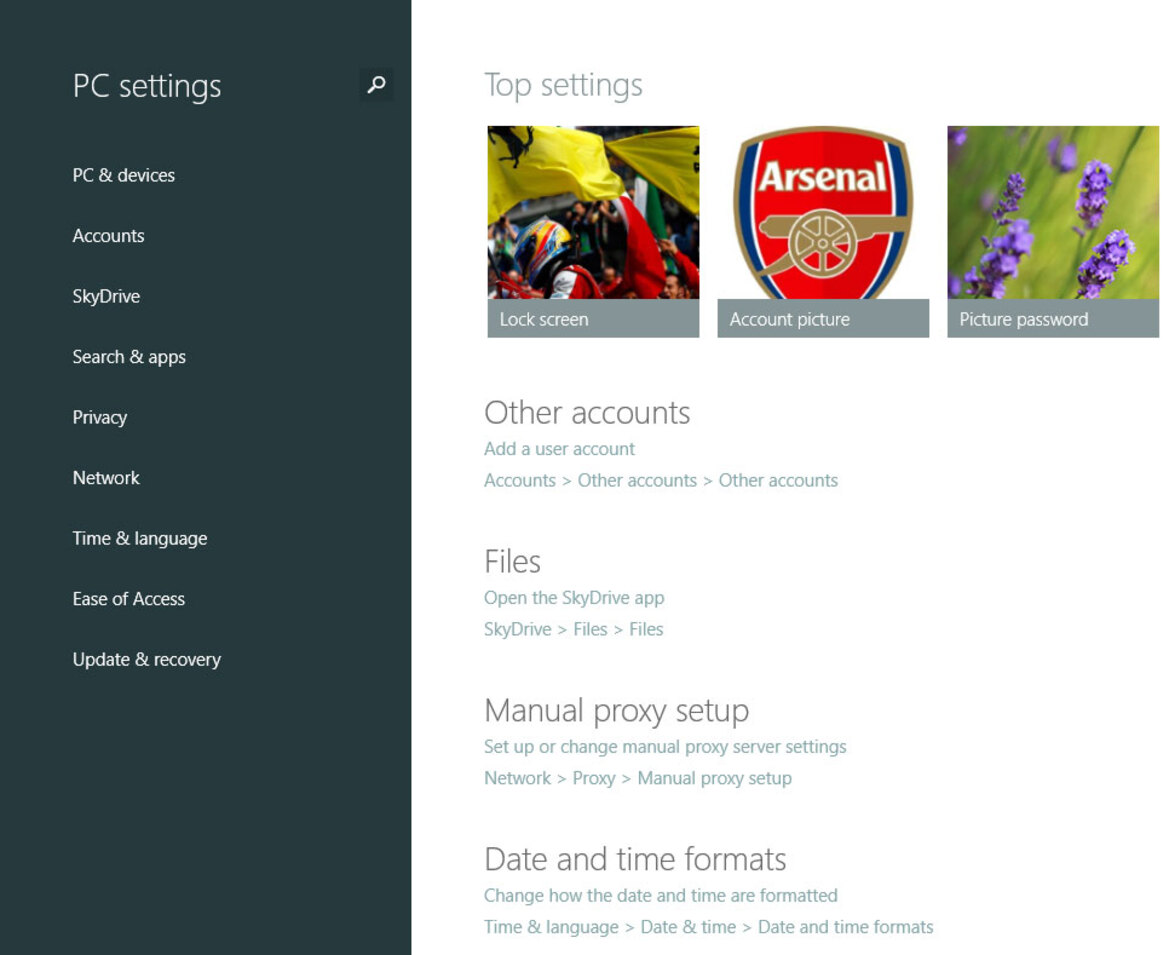The height and width of the screenshot is (955, 1169).
Task: Click the Account picture label
Action: point(790,319)
